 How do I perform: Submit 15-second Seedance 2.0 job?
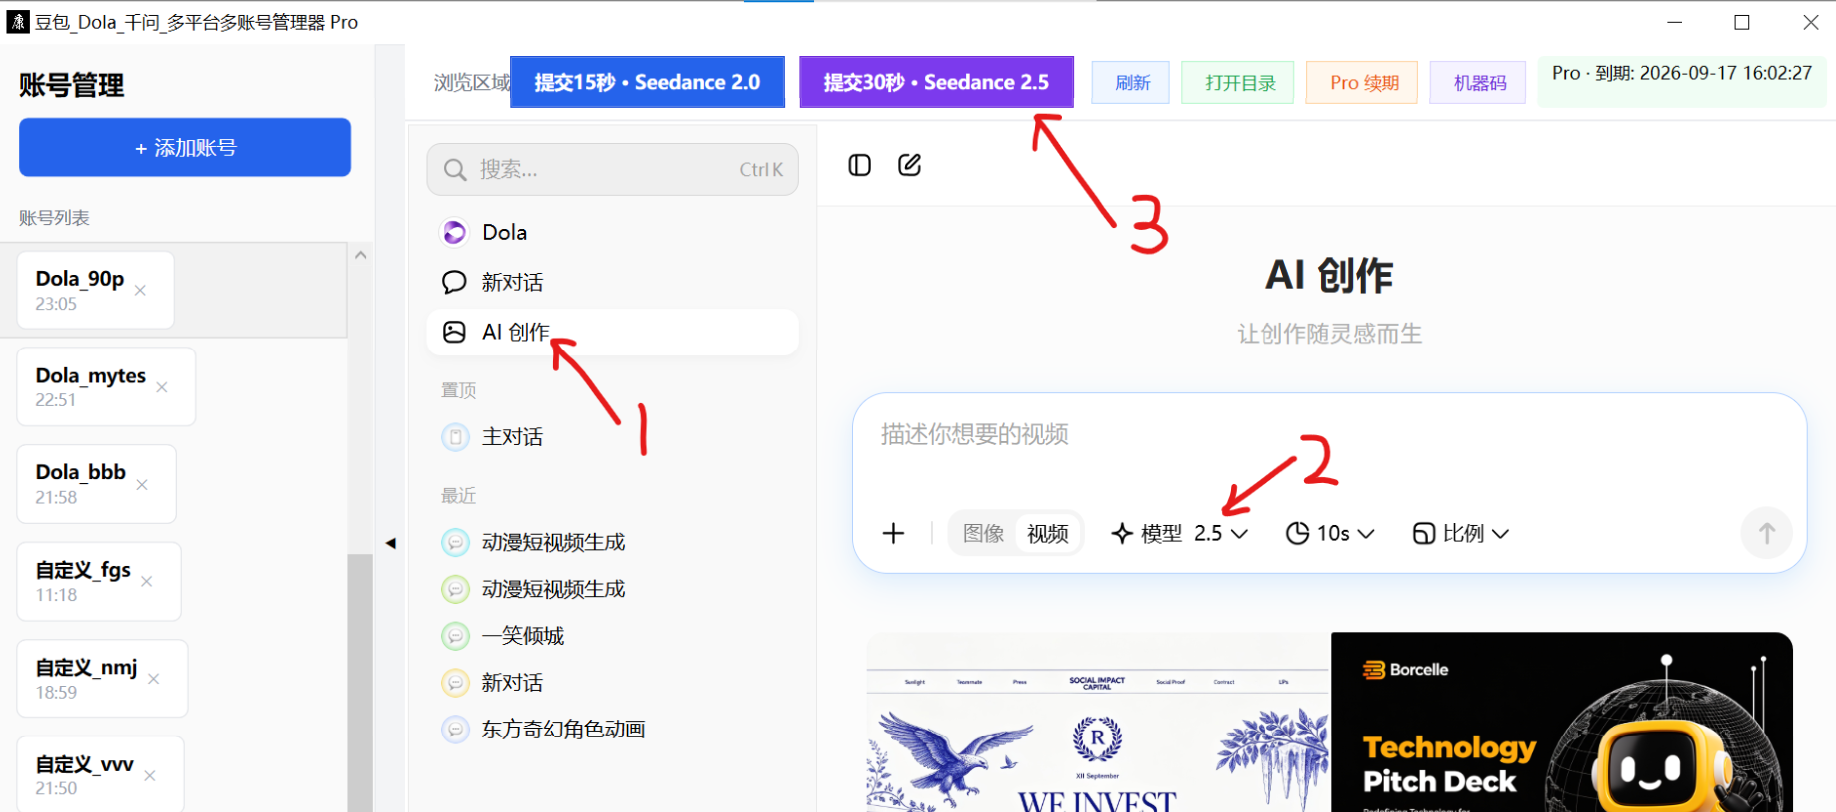(x=647, y=82)
